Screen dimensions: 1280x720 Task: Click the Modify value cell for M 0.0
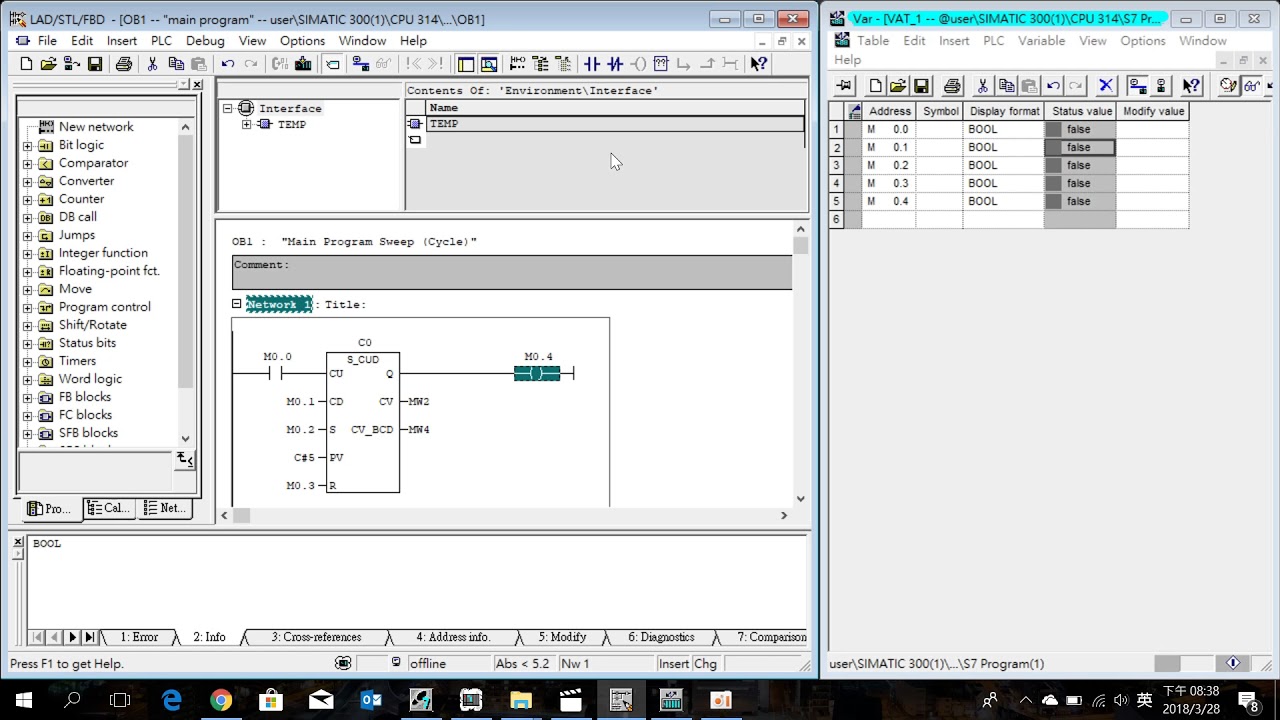pos(1152,130)
